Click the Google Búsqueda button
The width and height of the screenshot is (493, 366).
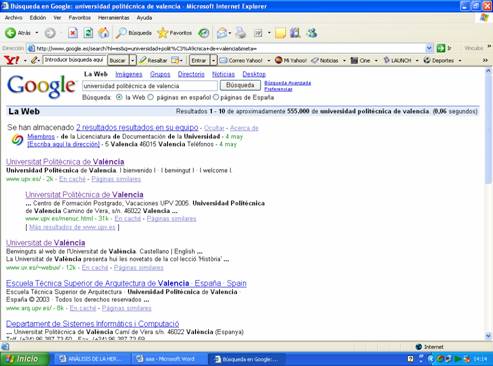[240, 85]
